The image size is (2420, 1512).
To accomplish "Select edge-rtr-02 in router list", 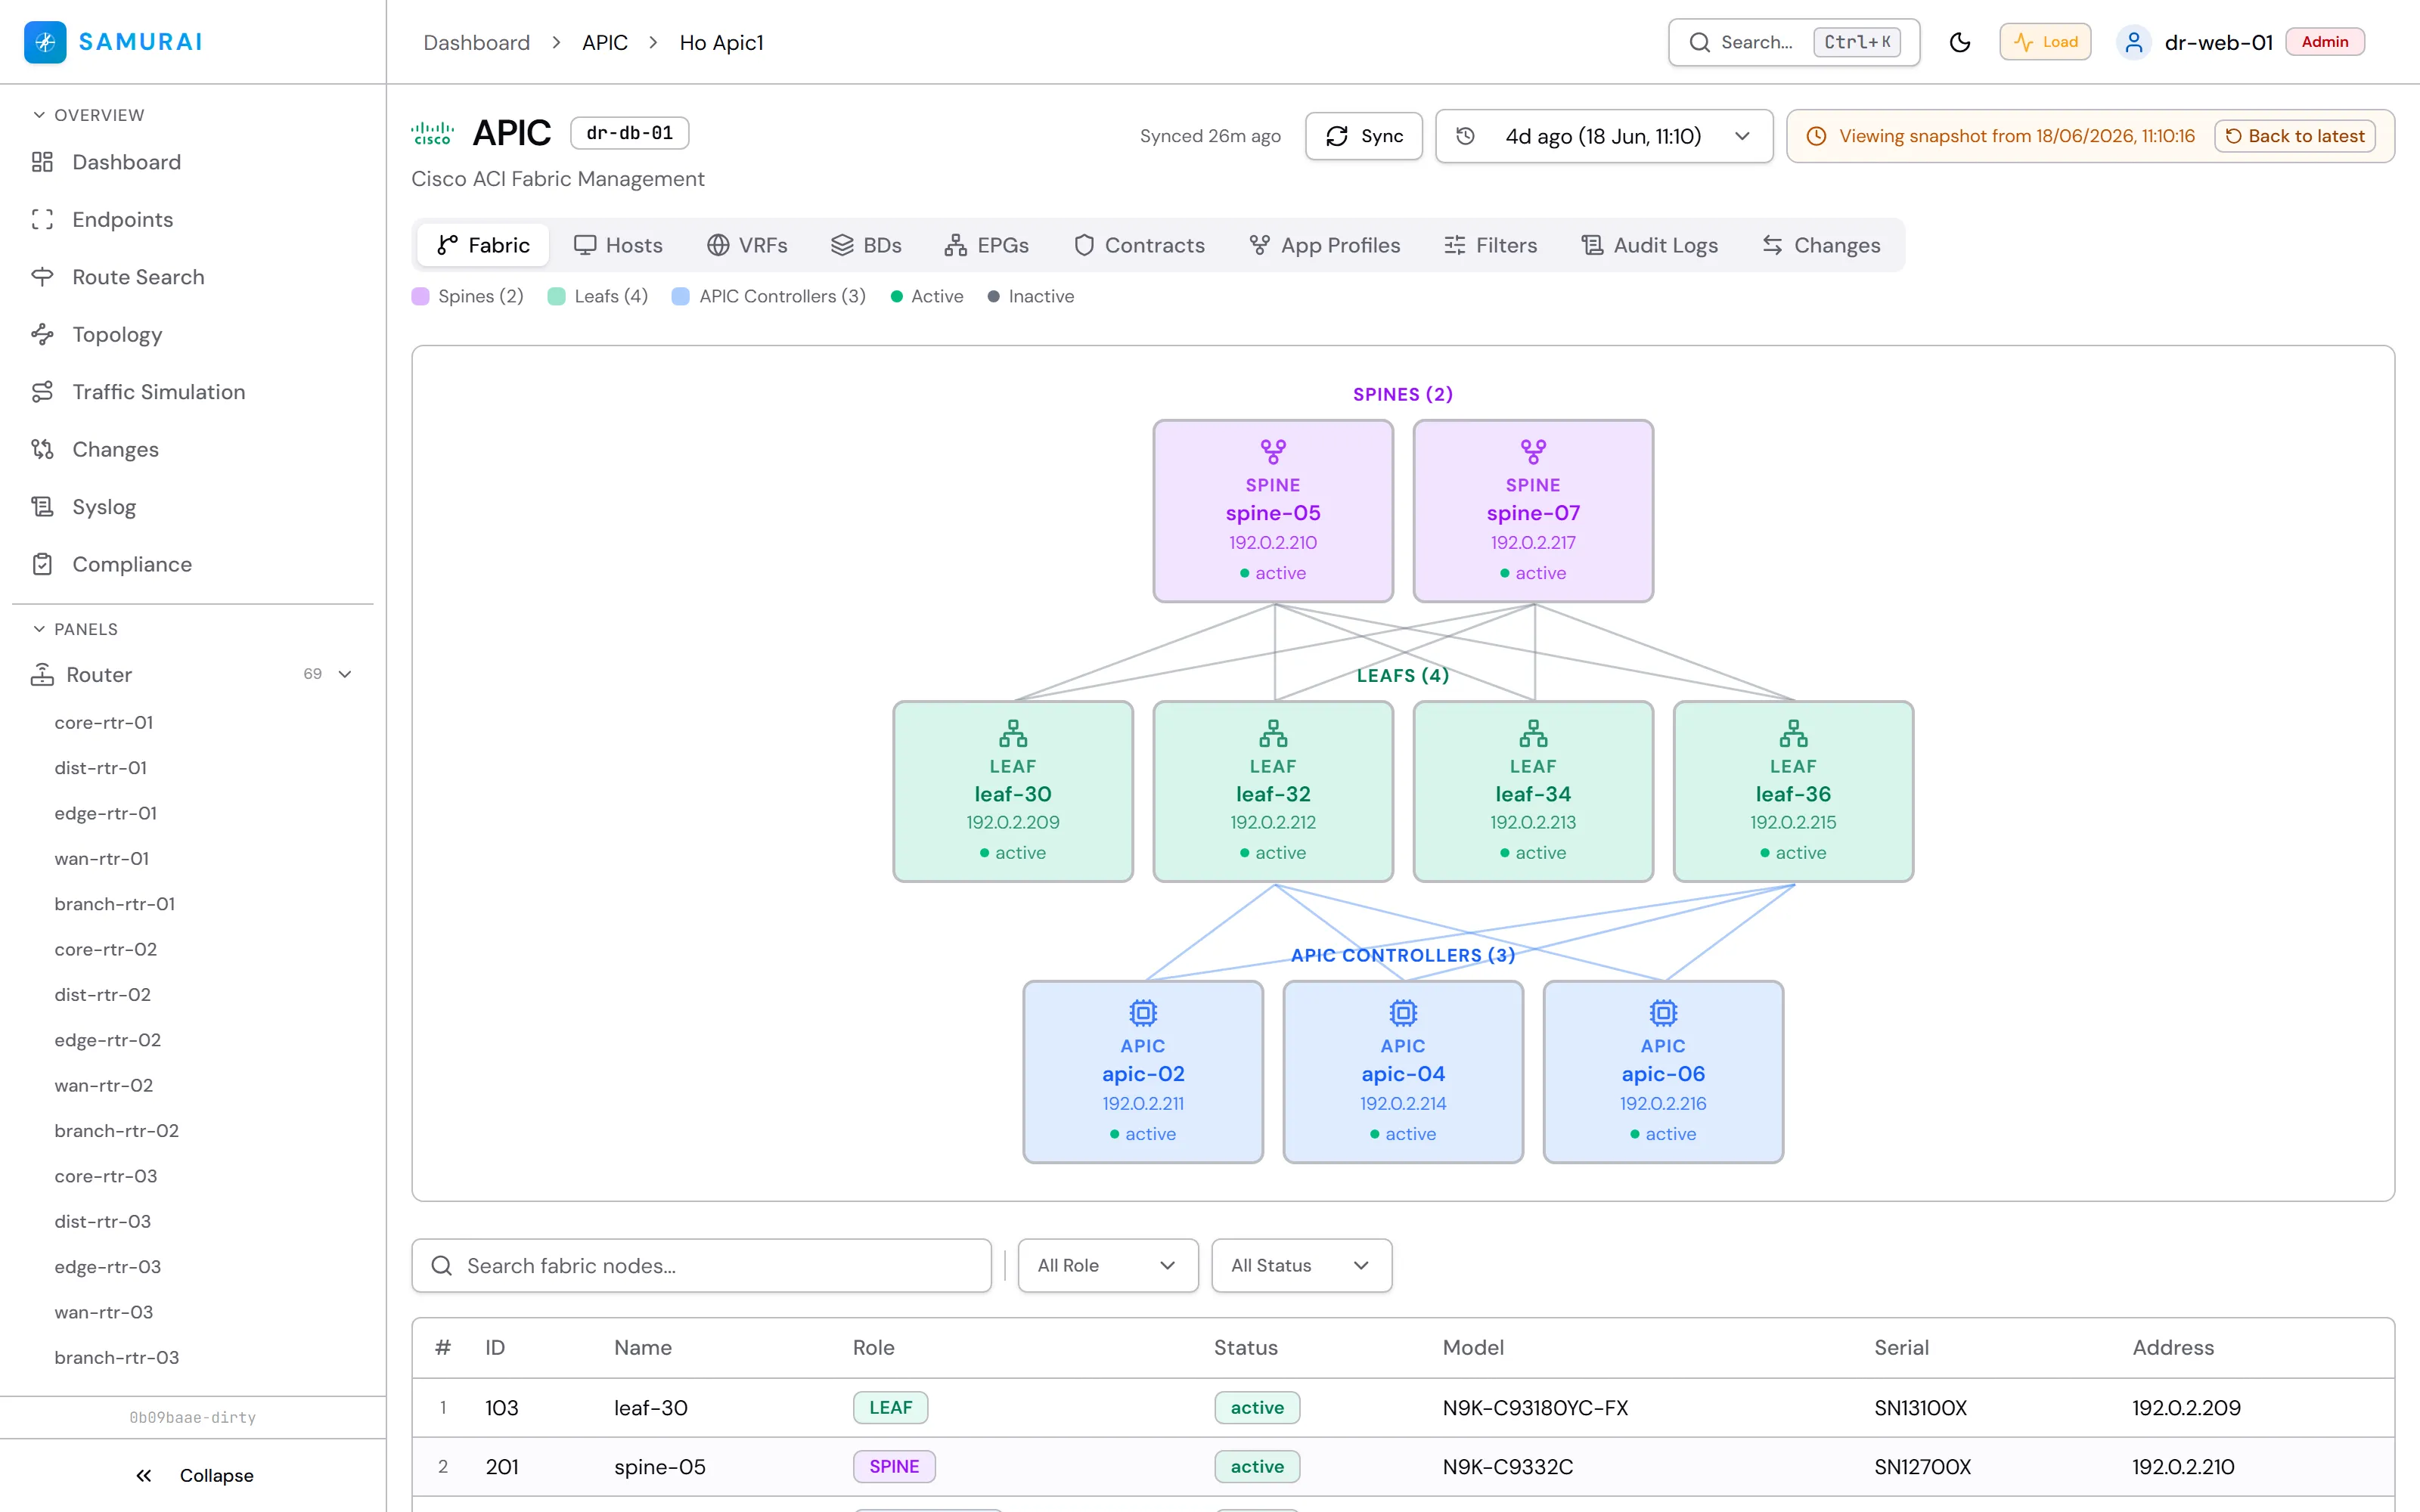I will pos(108,1040).
